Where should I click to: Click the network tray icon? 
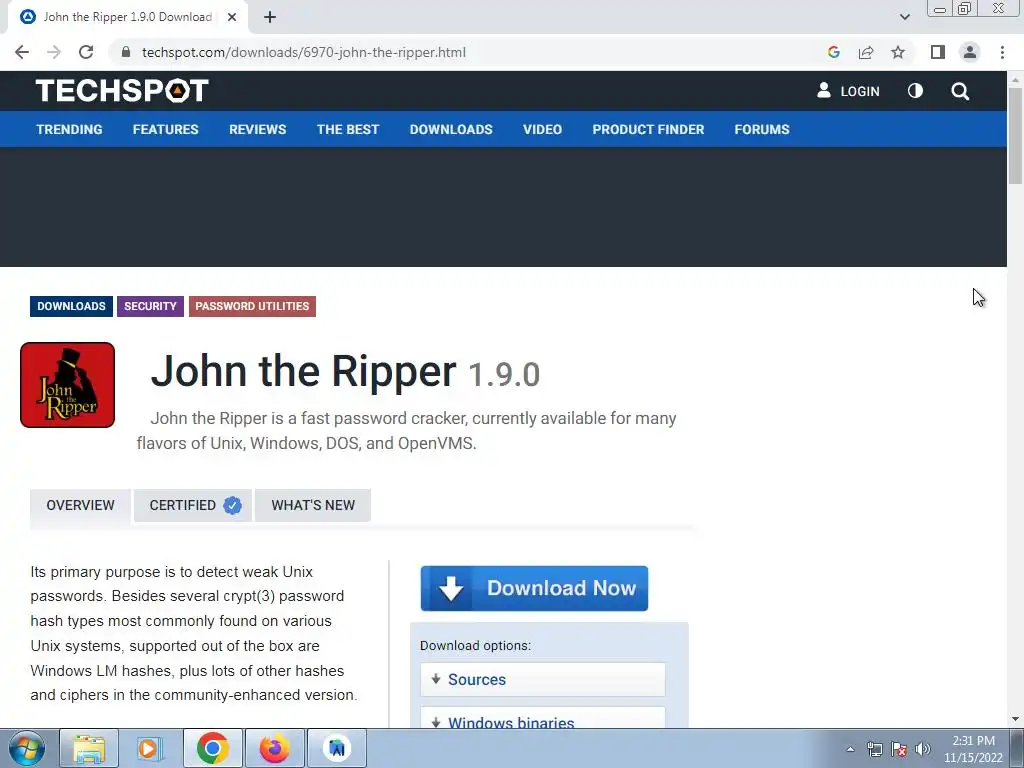point(874,749)
